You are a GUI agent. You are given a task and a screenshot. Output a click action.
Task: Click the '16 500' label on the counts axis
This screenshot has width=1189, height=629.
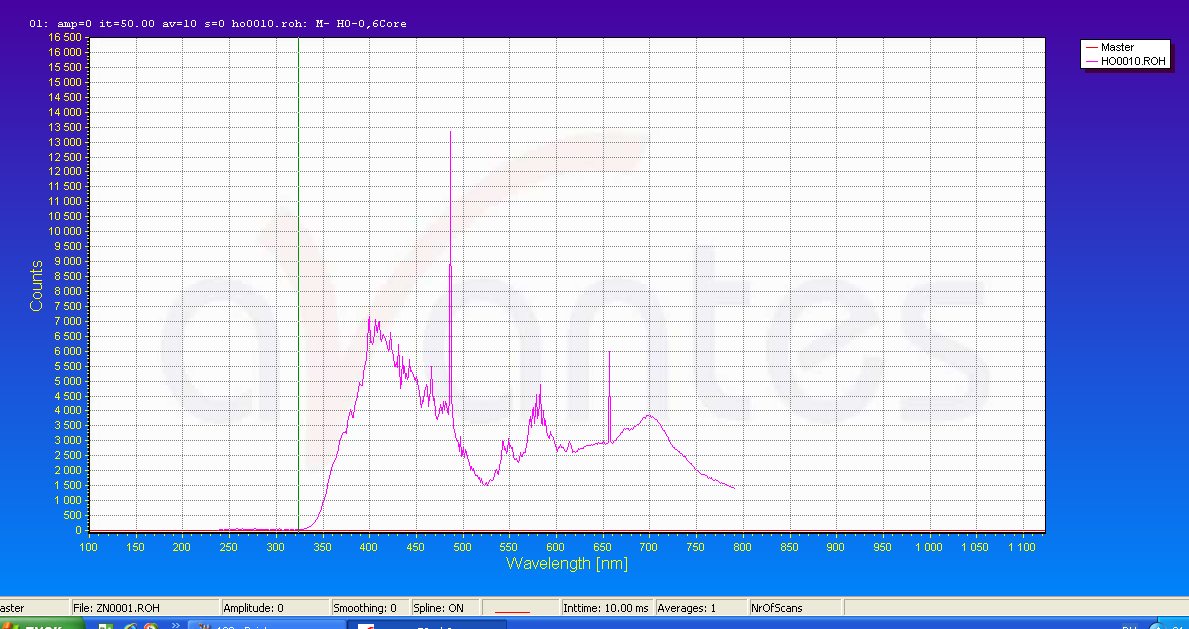click(x=64, y=37)
